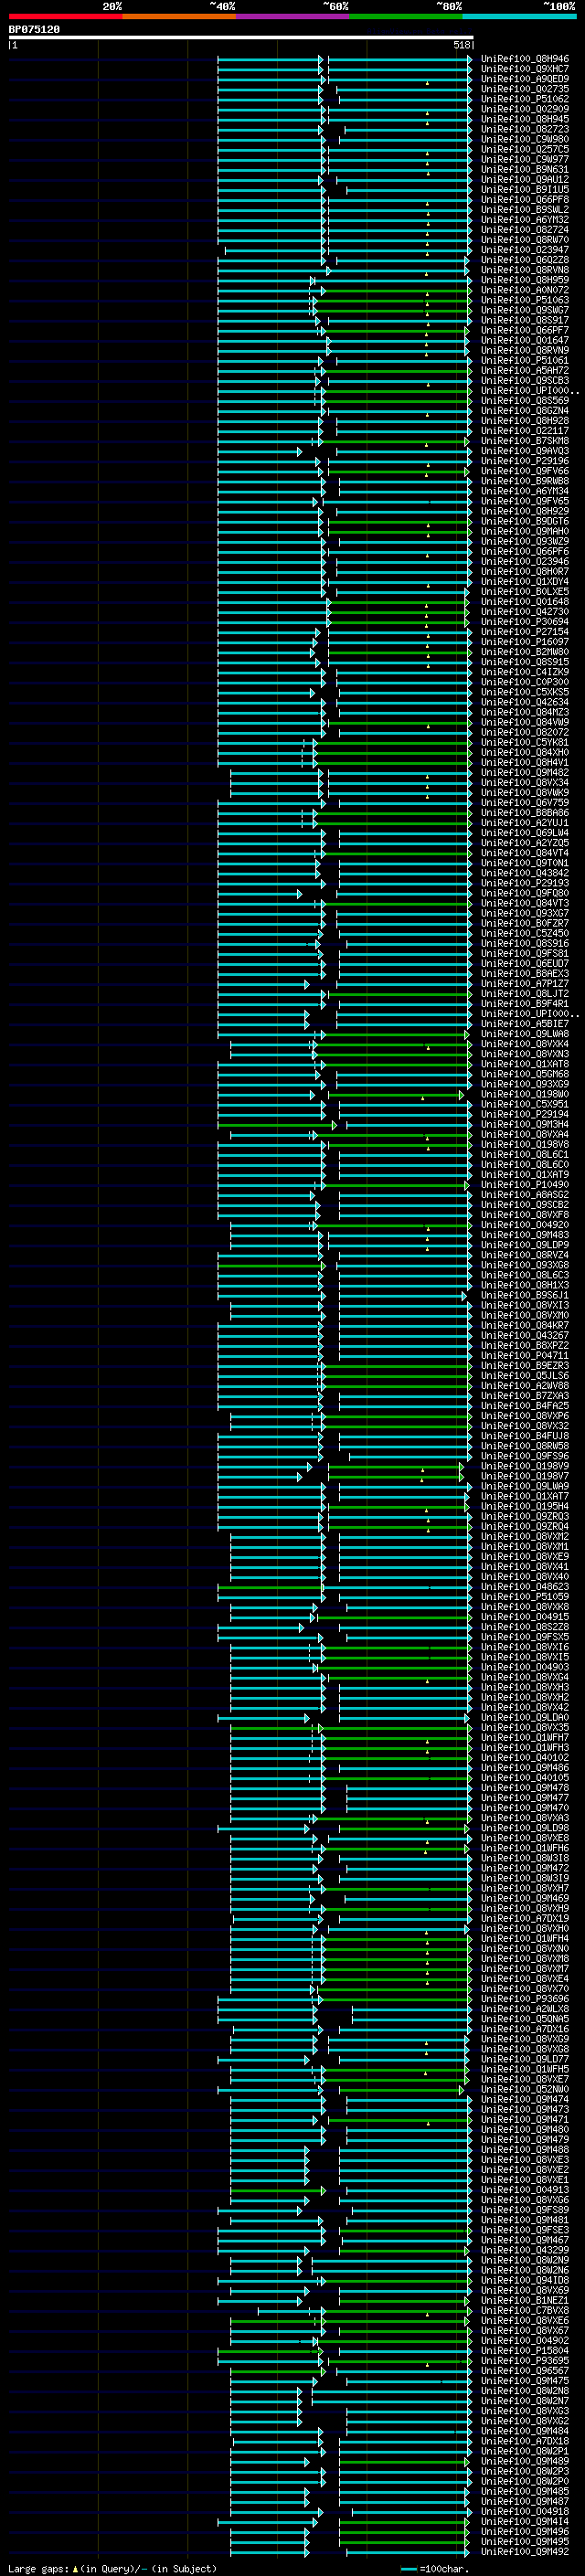Select hit label UniRef100_C5Z450
Image resolution: width=585 pixels, height=2576 pixels.
point(525,933)
